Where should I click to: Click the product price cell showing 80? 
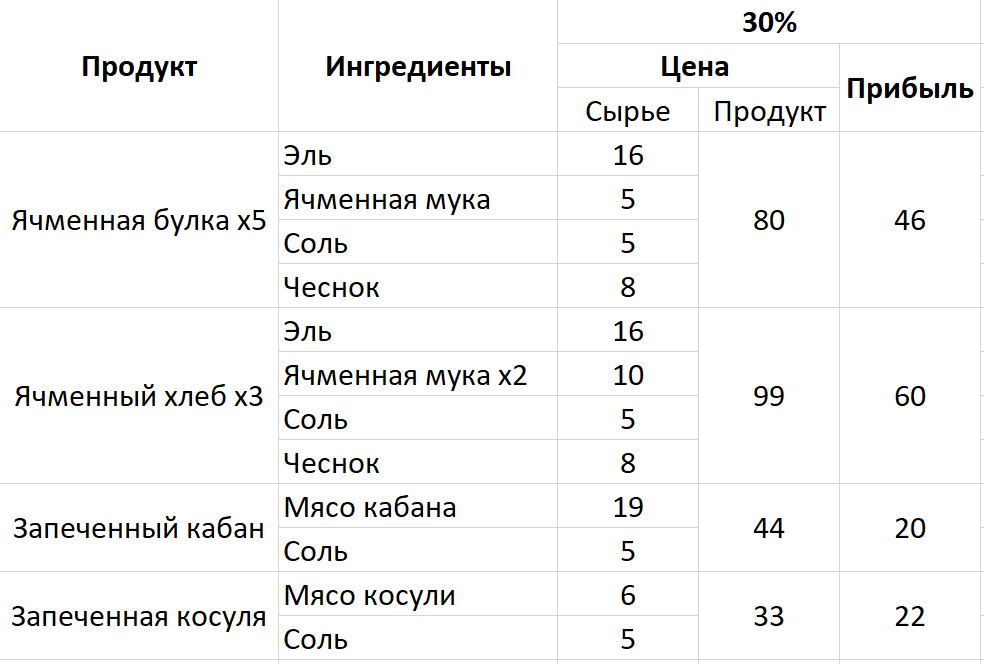coord(768,221)
